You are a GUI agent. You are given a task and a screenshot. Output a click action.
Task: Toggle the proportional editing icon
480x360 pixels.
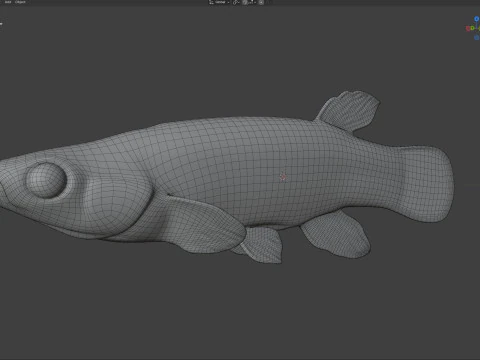[x=261, y=2]
